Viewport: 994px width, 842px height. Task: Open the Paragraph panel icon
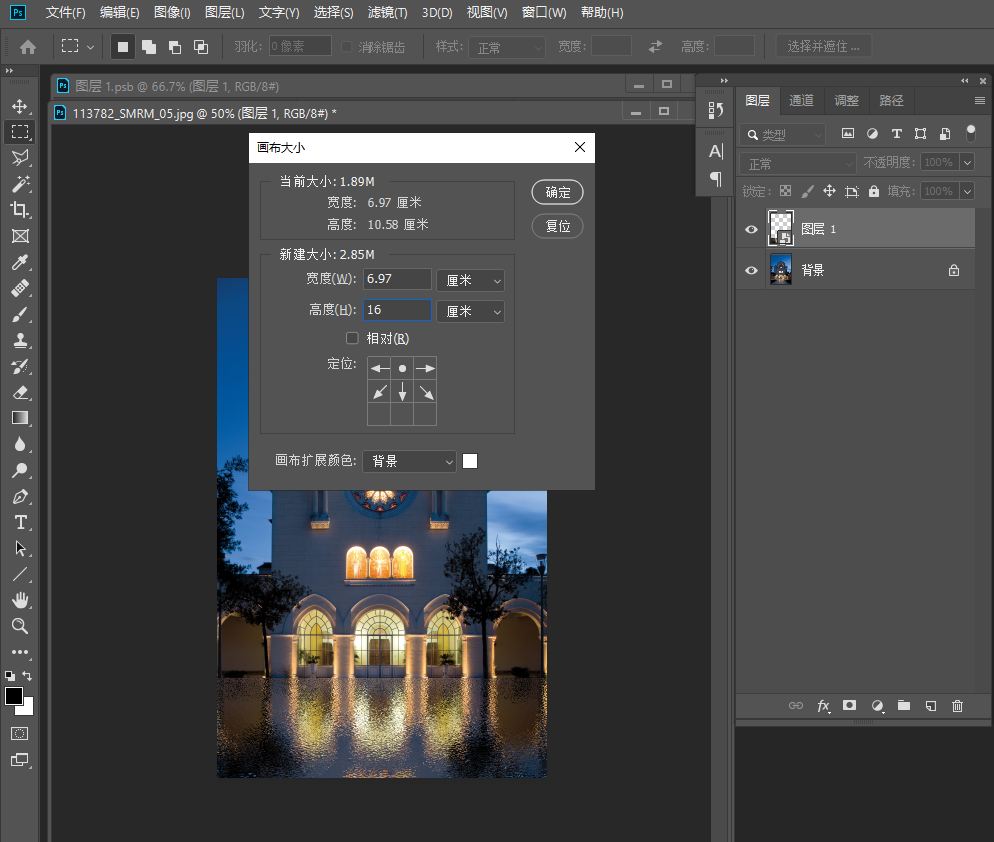pos(716,179)
